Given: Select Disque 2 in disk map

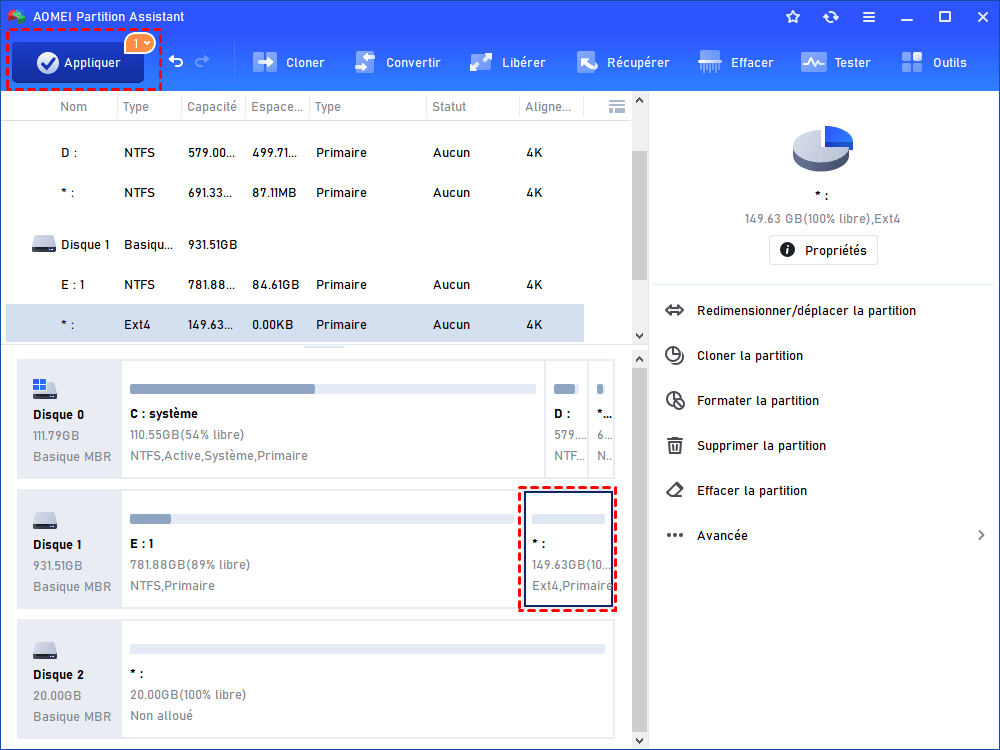Looking at the screenshot, I should pyautogui.click(x=70, y=679).
